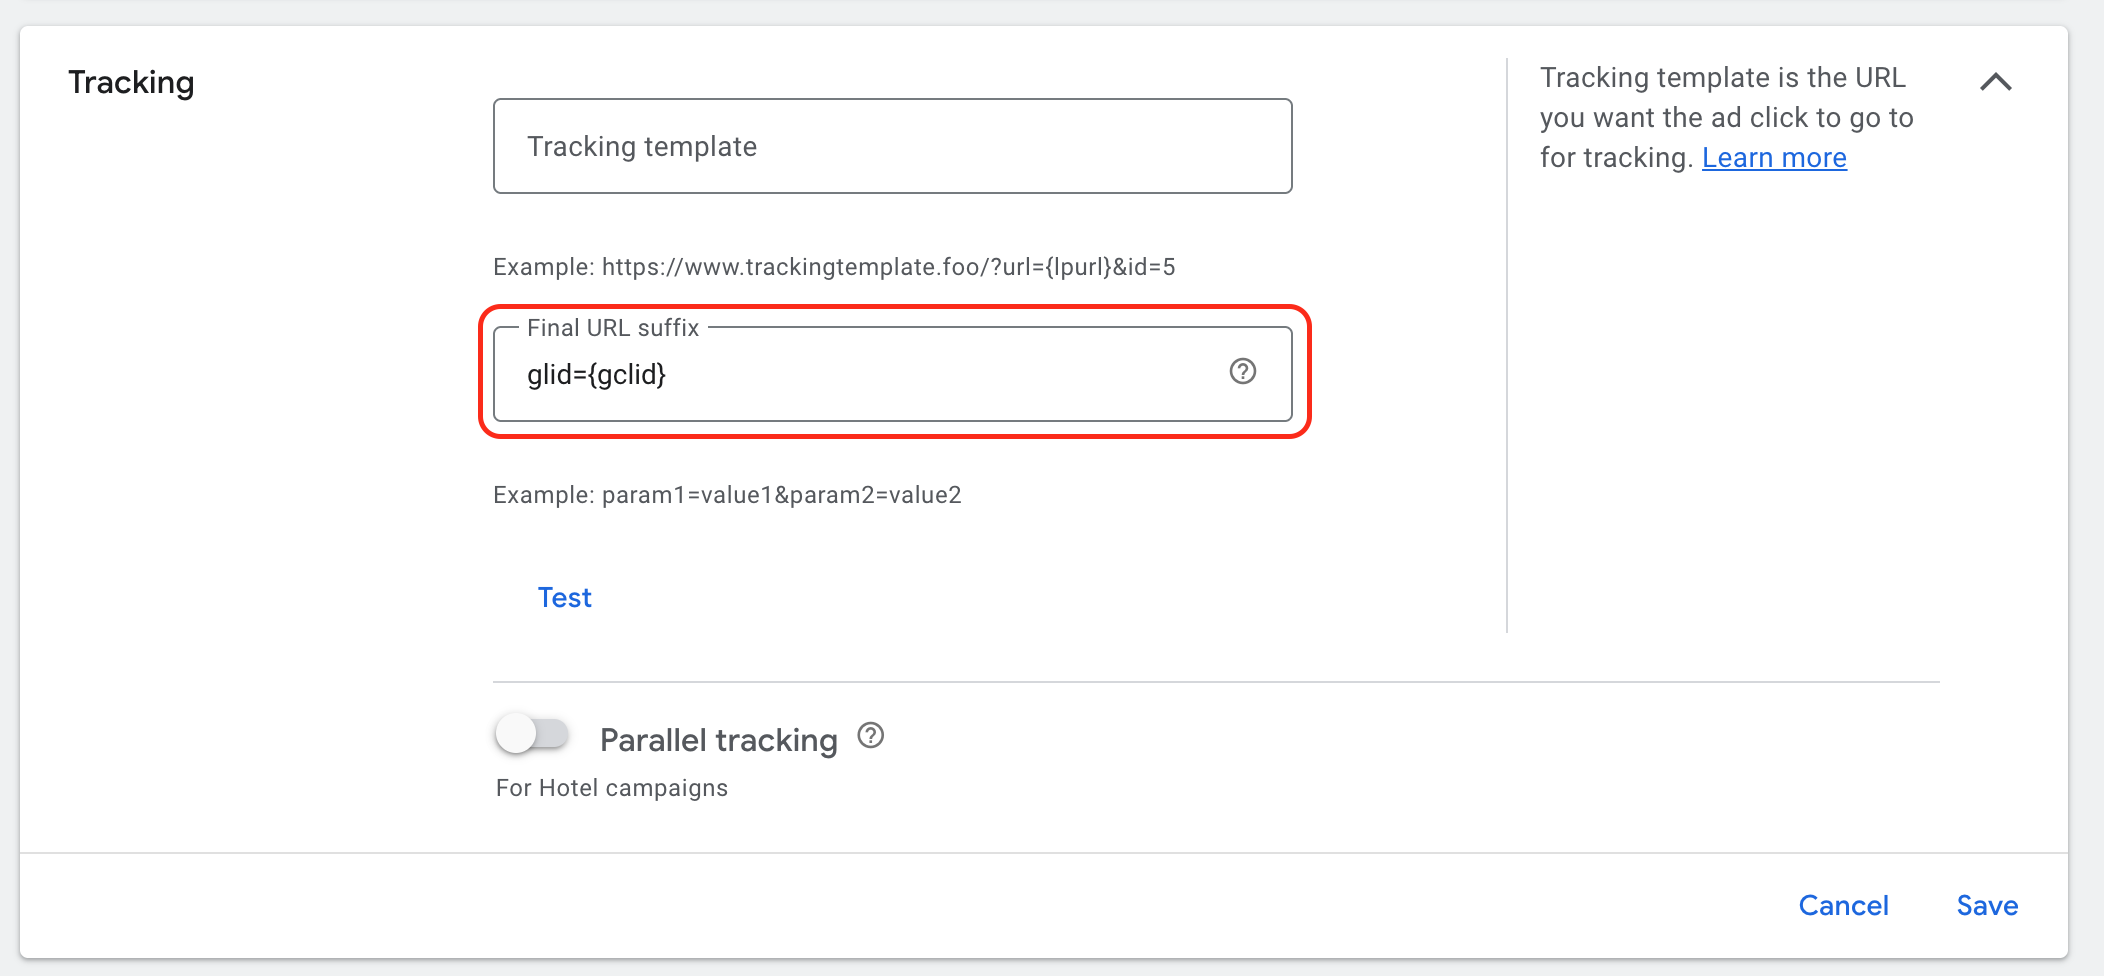2104x976 pixels.
Task: Click the Final URL suffix help icon
Action: tap(1242, 372)
